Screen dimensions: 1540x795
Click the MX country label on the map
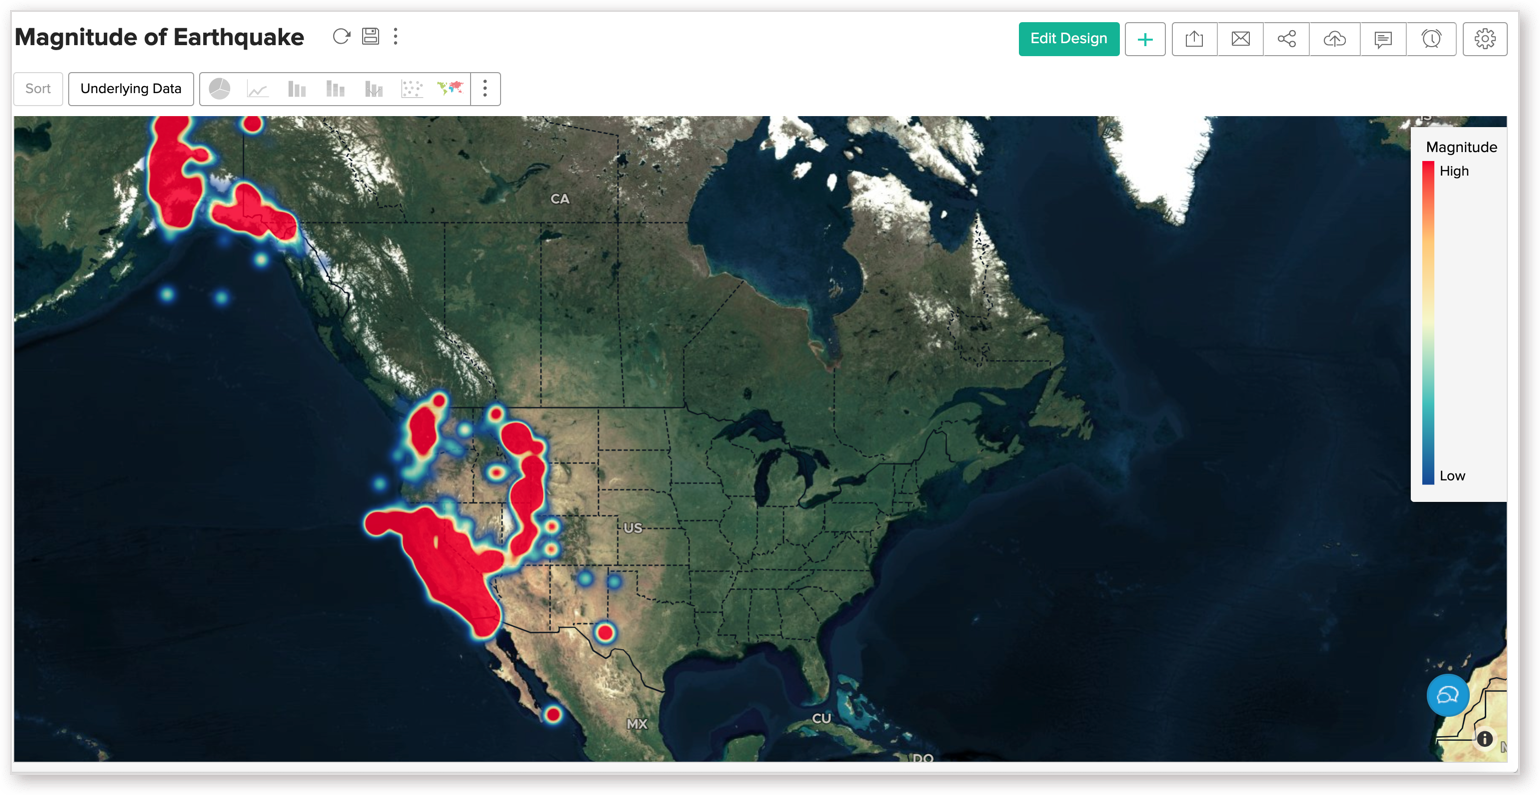point(637,724)
